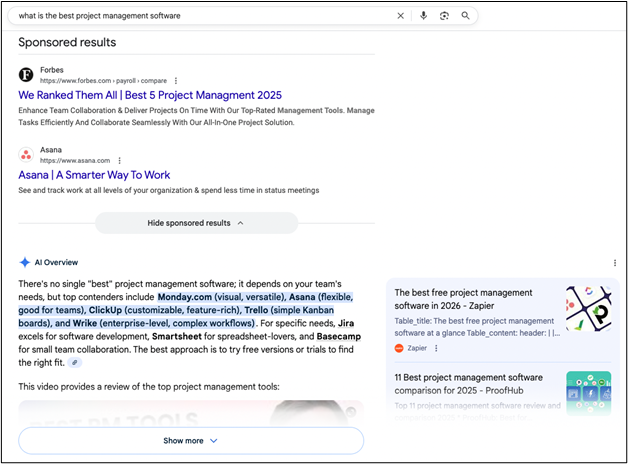Screen dimensions: 628x464
Task: Click the Forbes site name text
Action: 52,70
